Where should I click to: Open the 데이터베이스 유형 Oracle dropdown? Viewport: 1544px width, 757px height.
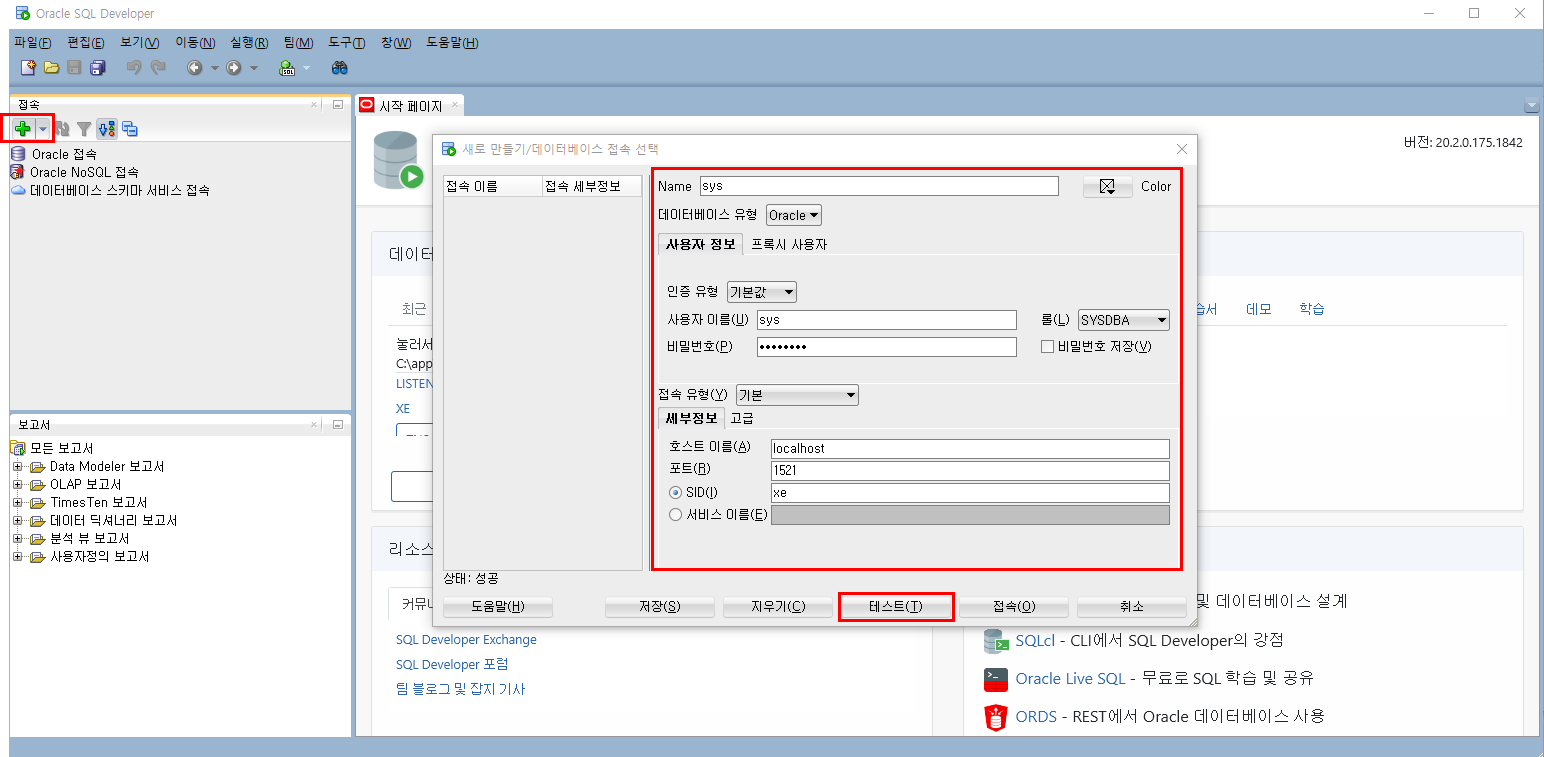tap(794, 215)
